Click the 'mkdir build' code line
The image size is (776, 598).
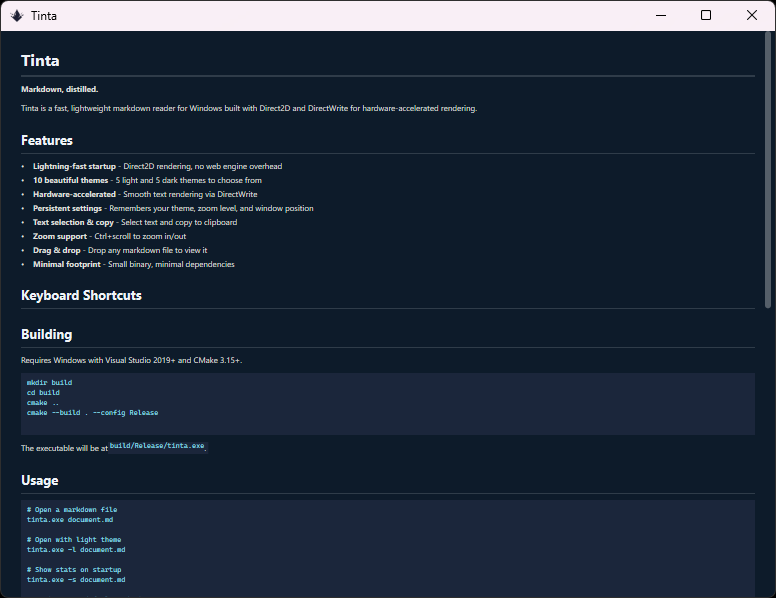click(x=49, y=382)
